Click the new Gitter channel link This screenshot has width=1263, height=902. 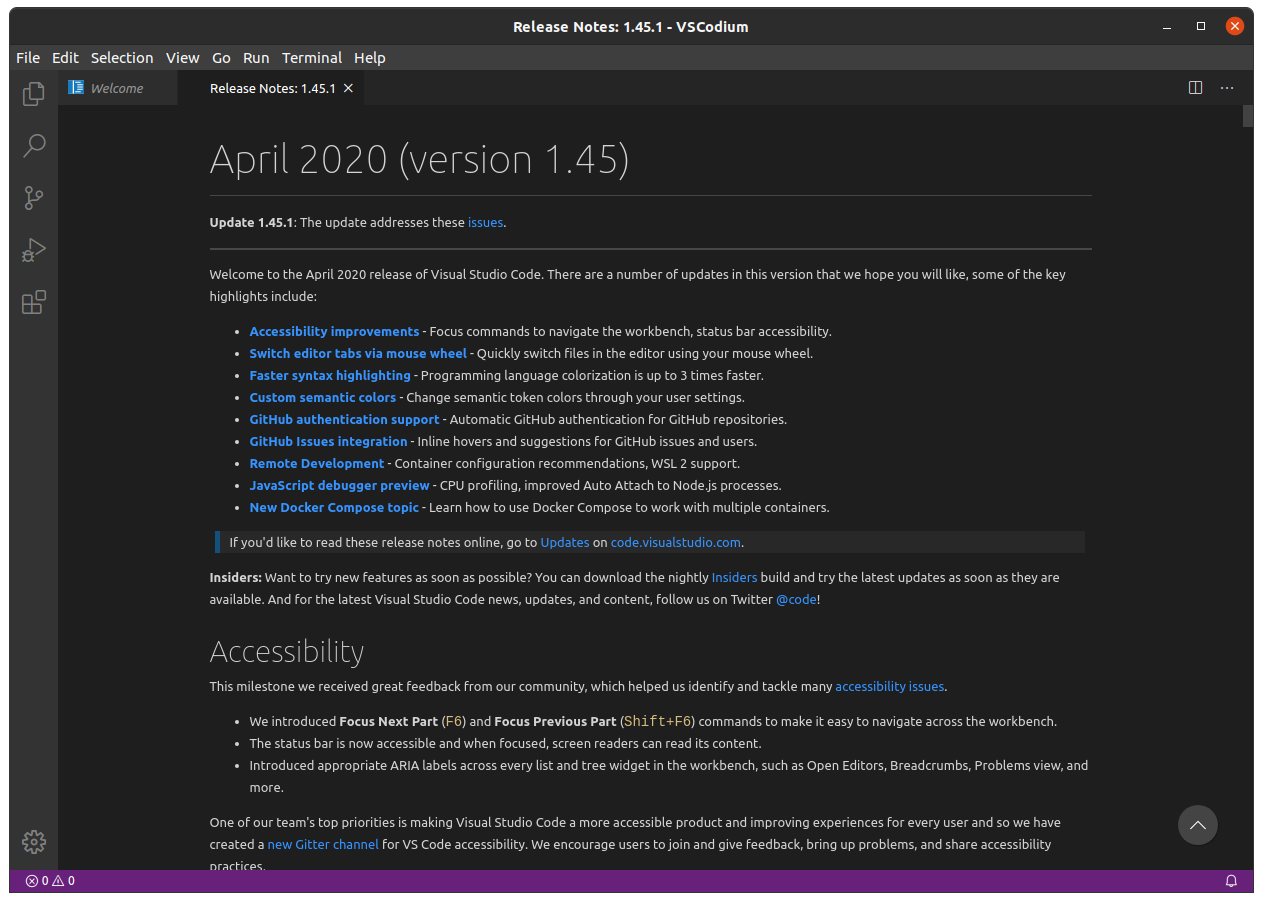click(323, 844)
